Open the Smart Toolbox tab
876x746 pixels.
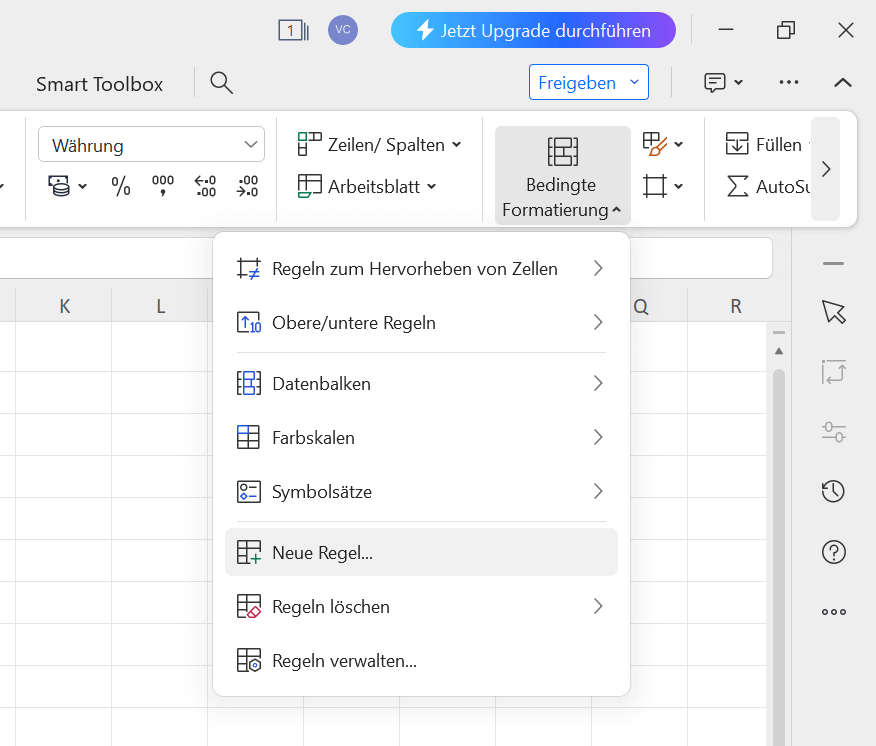point(99,84)
